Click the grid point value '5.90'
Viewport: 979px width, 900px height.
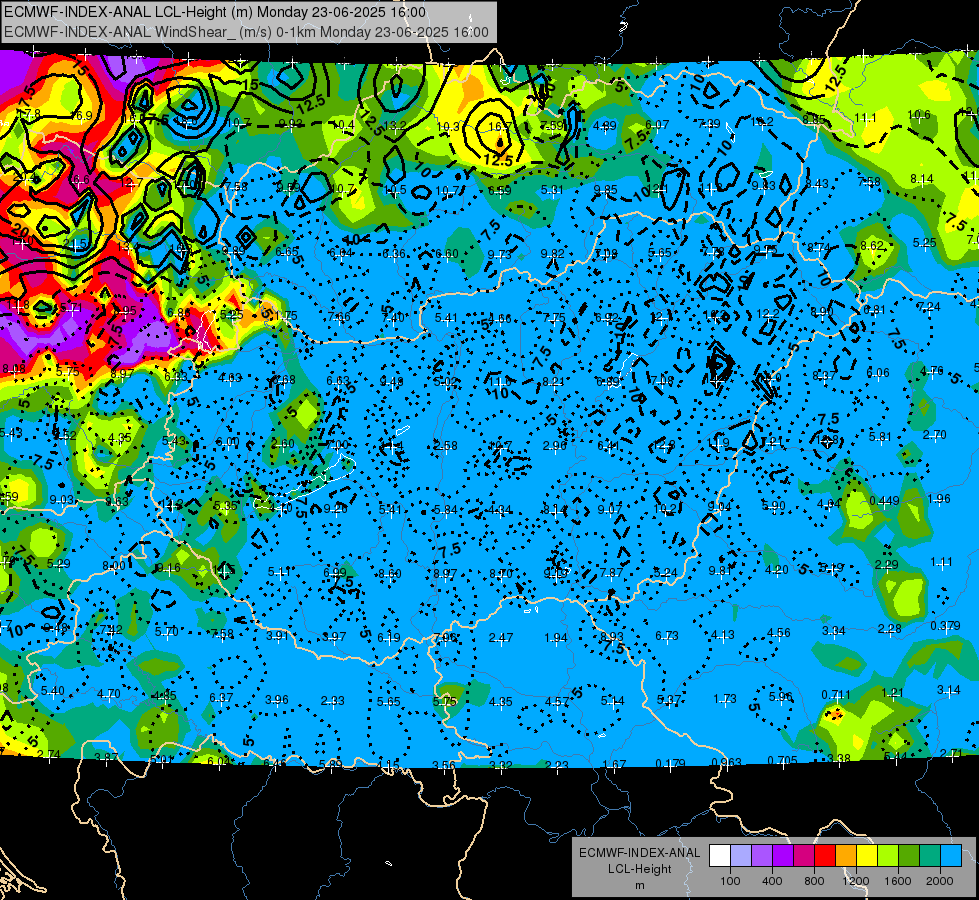[x=774, y=505]
